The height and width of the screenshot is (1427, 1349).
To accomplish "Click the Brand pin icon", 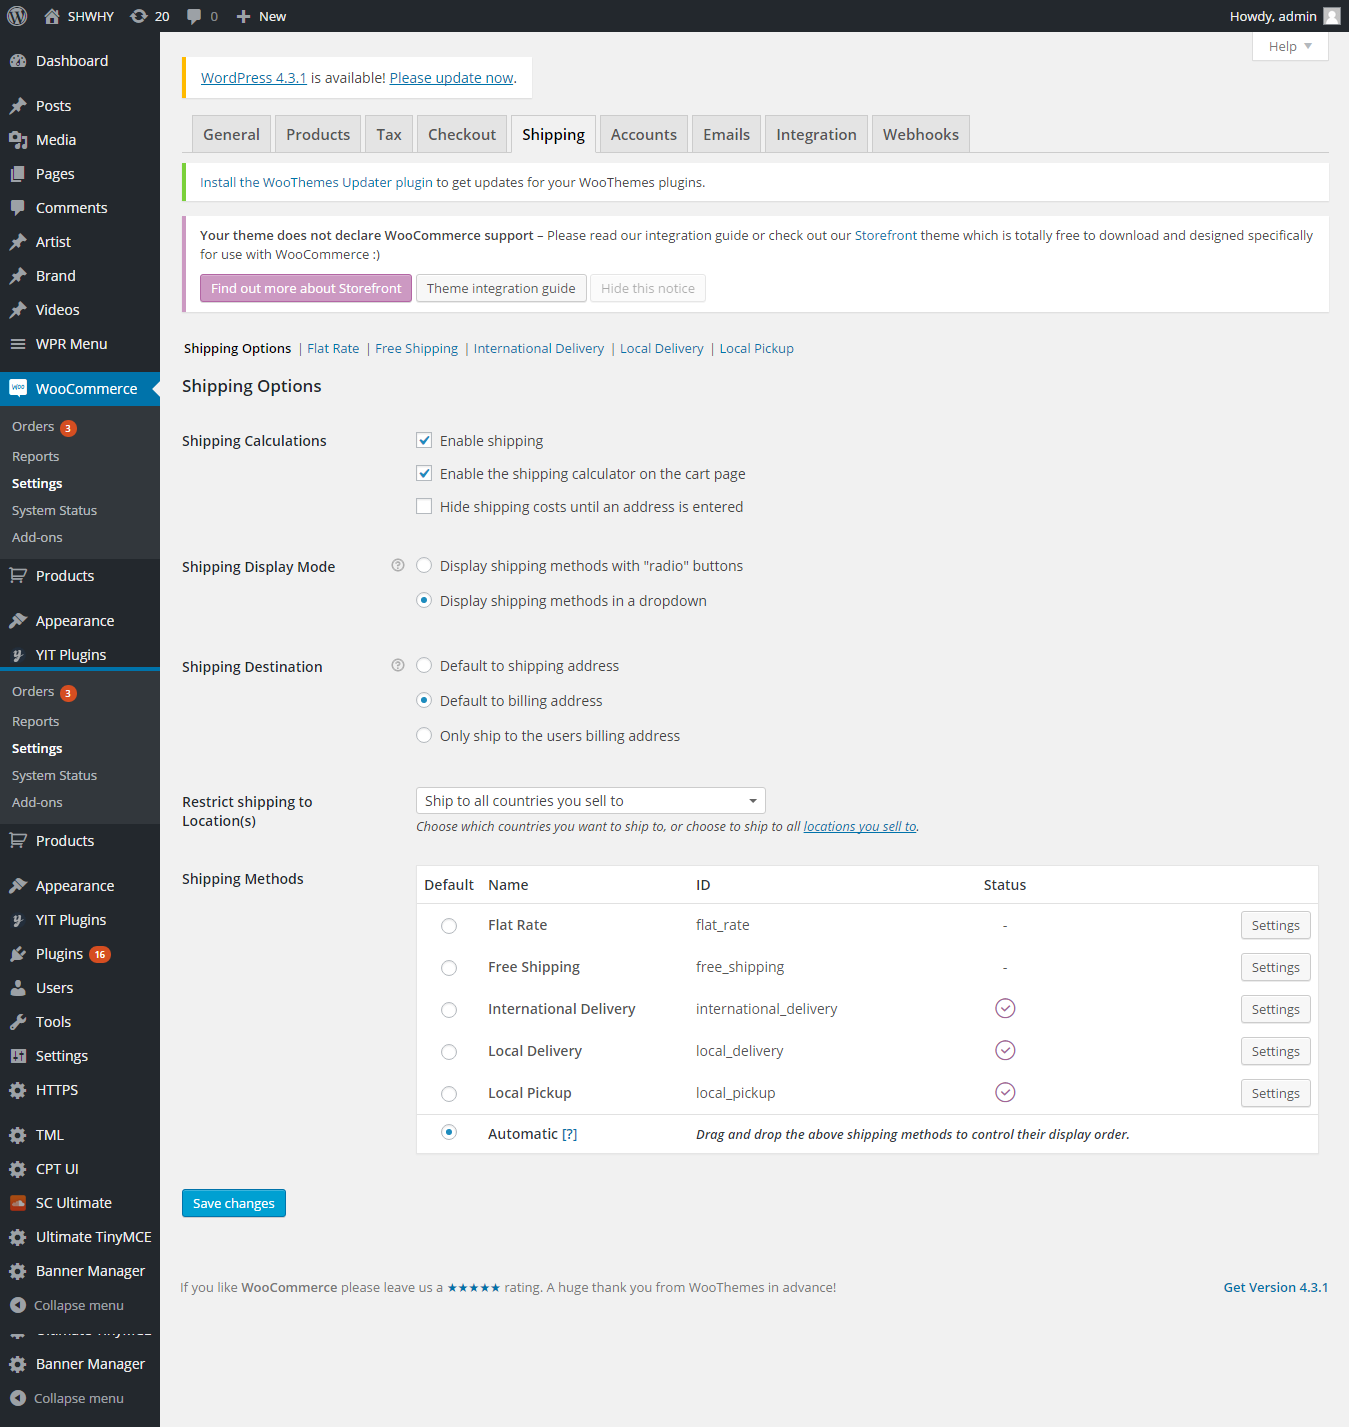I will pos(18,276).
